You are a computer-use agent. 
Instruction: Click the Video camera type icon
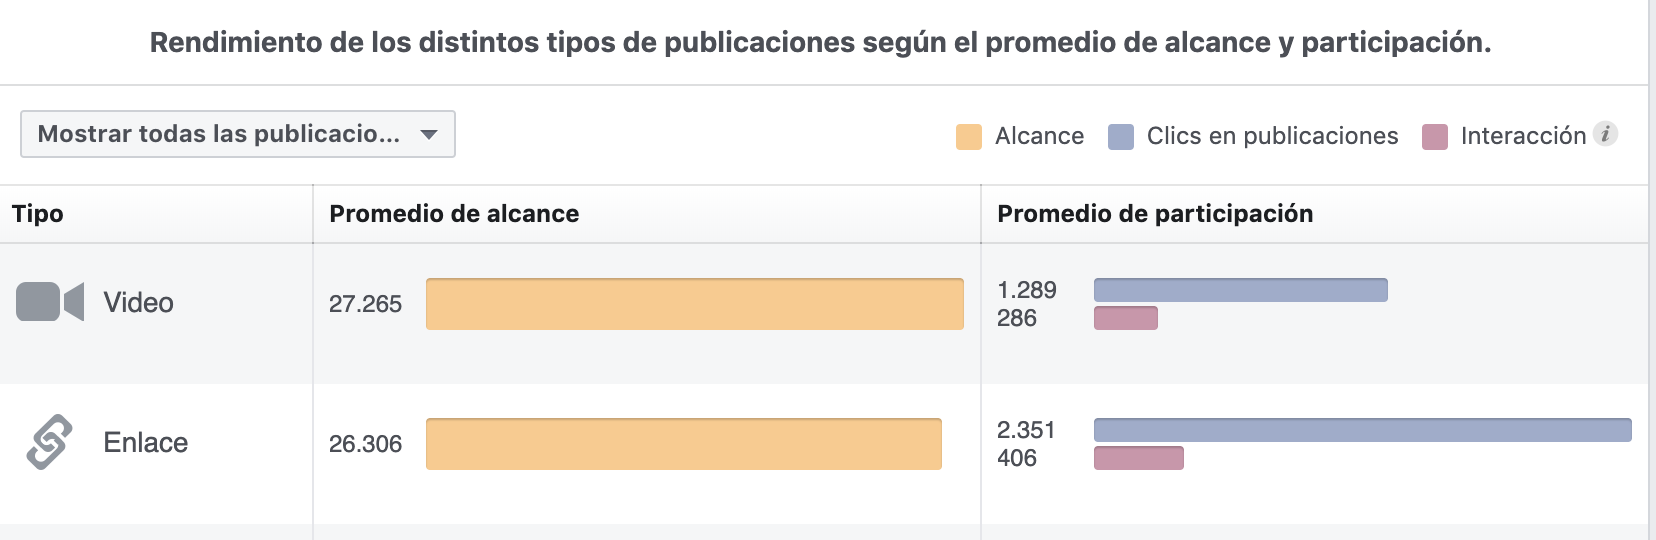tap(49, 302)
